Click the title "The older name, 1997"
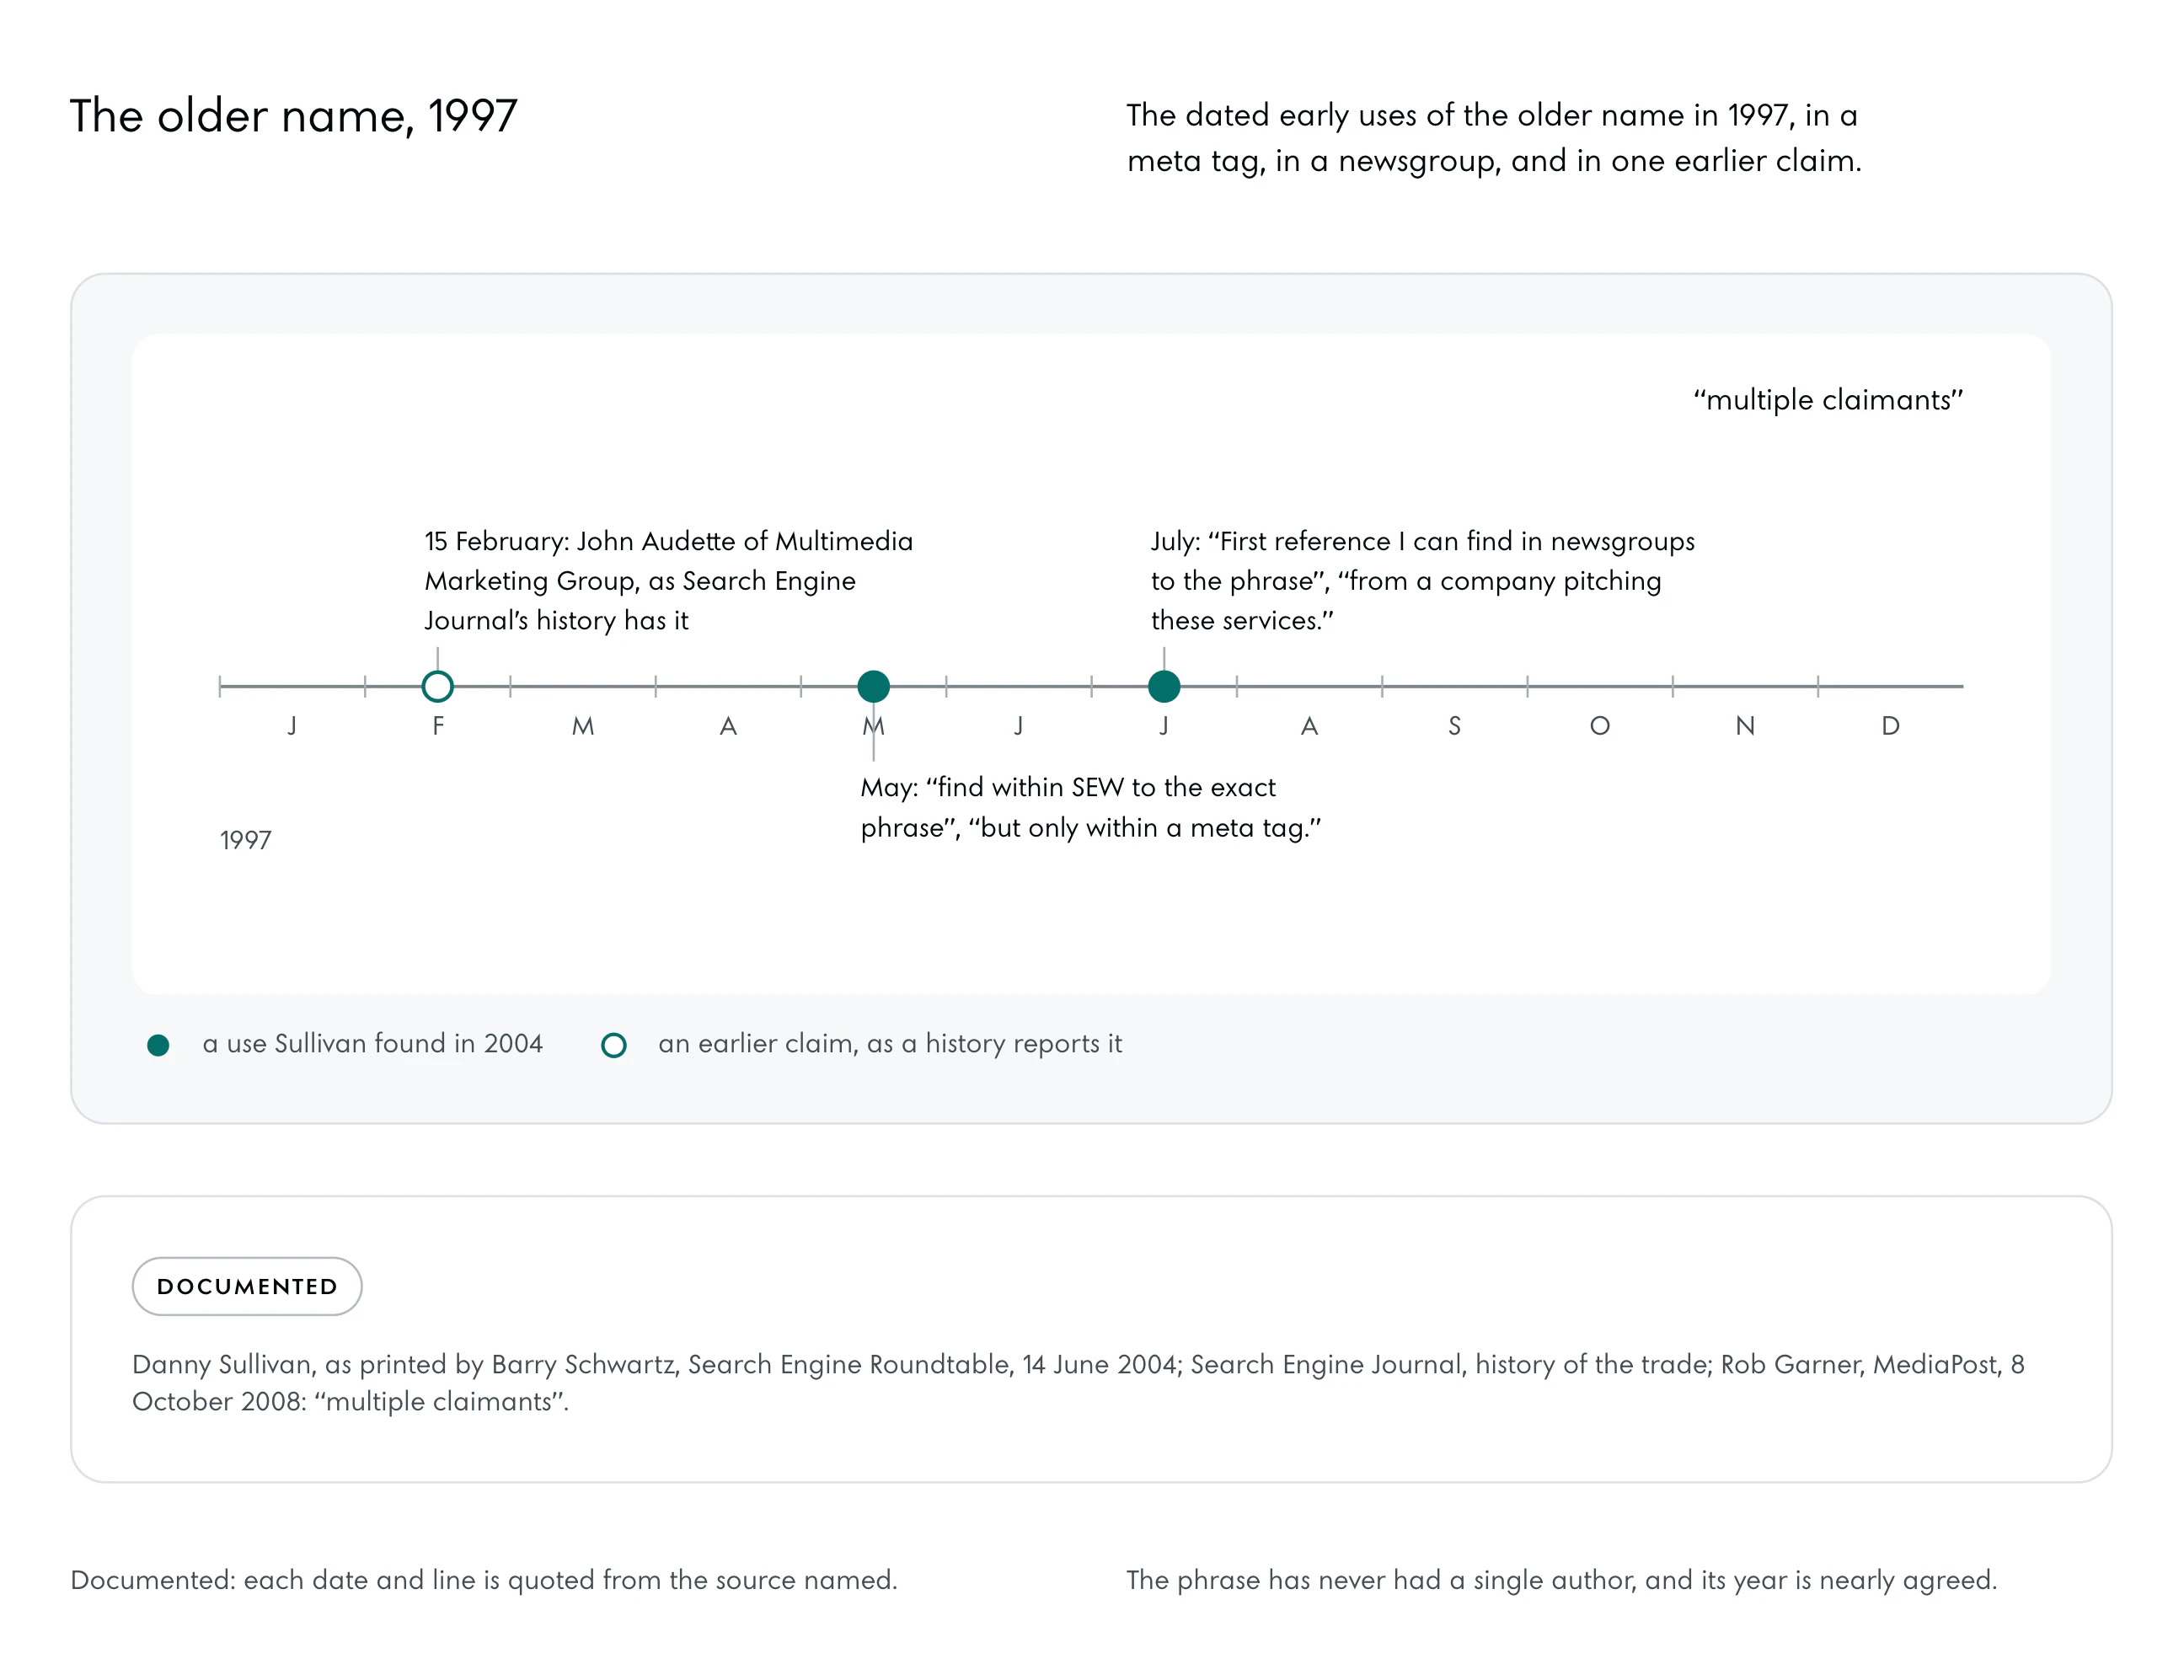This screenshot has height=1680, width=2184. click(294, 116)
